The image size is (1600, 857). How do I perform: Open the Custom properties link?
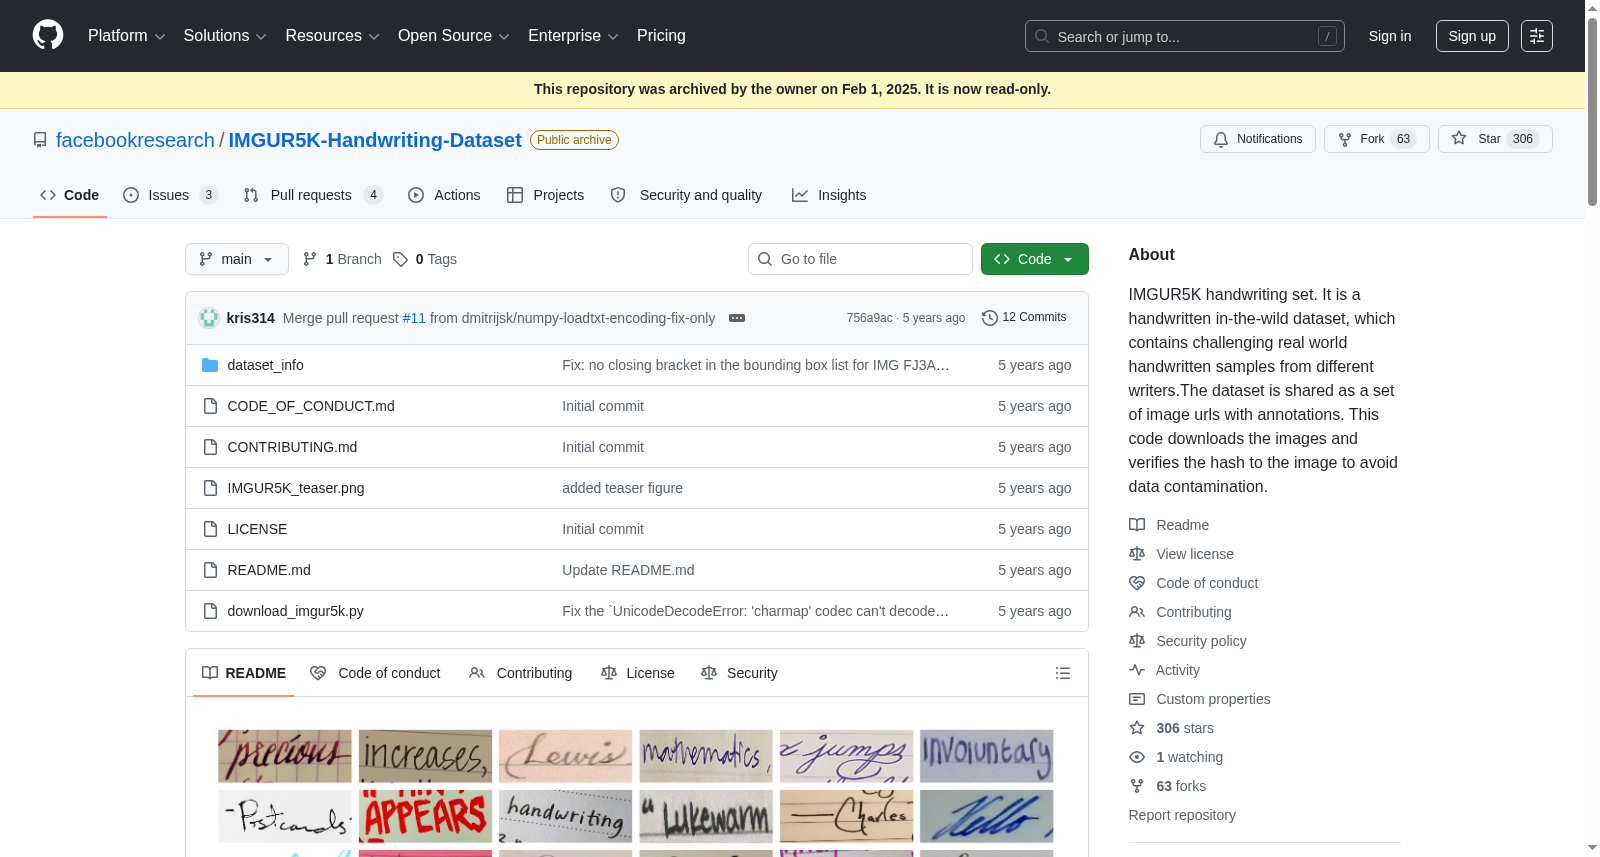point(1213,699)
